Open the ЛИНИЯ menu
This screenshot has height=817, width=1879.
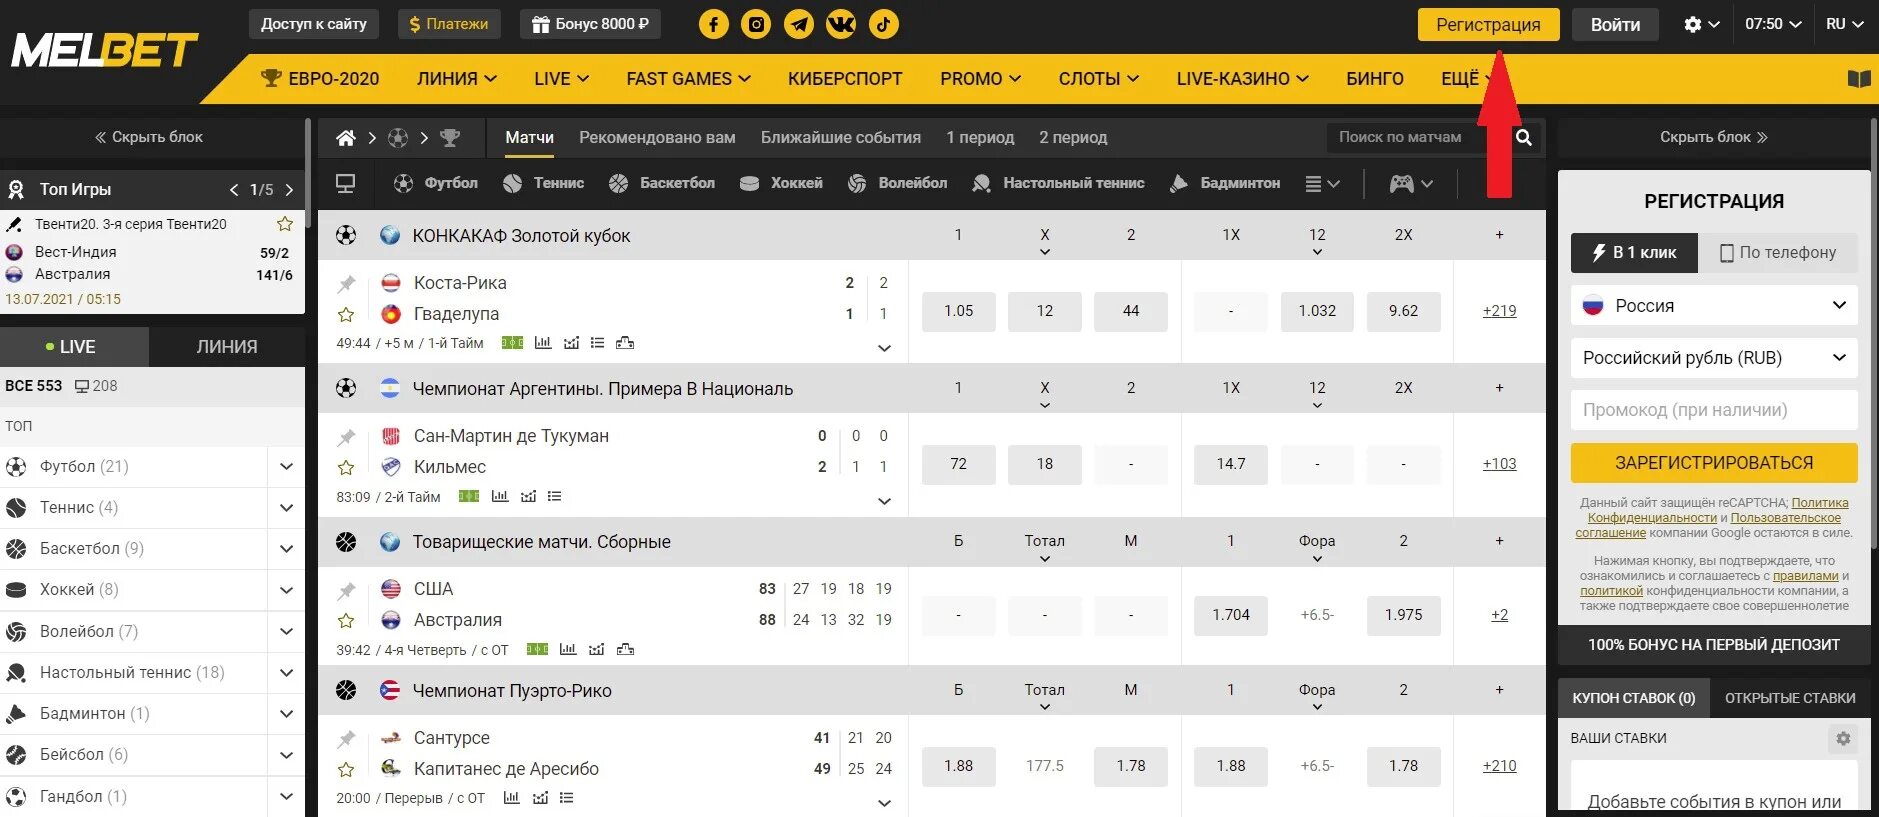tap(457, 79)
